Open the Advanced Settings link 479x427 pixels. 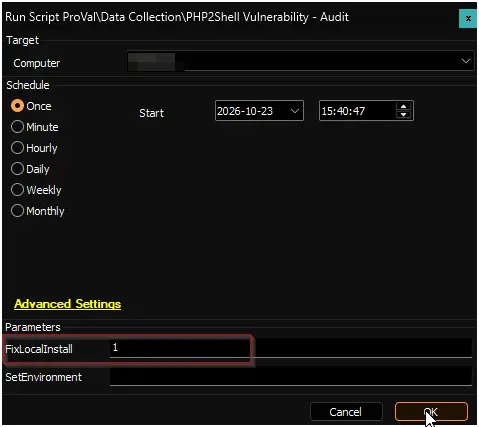click(67, 304)
